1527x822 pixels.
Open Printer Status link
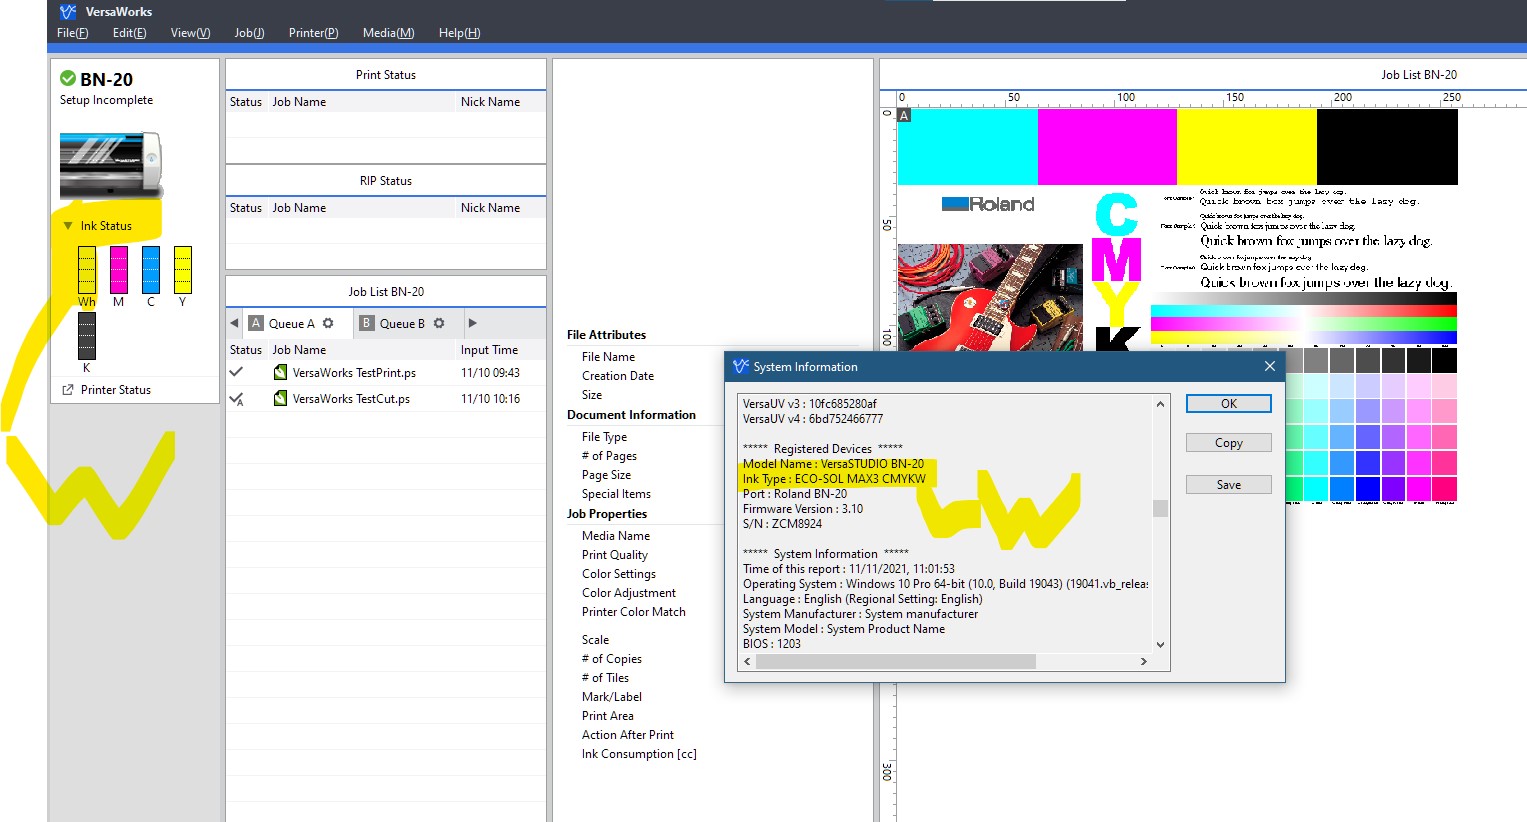(x=116, y=390)
